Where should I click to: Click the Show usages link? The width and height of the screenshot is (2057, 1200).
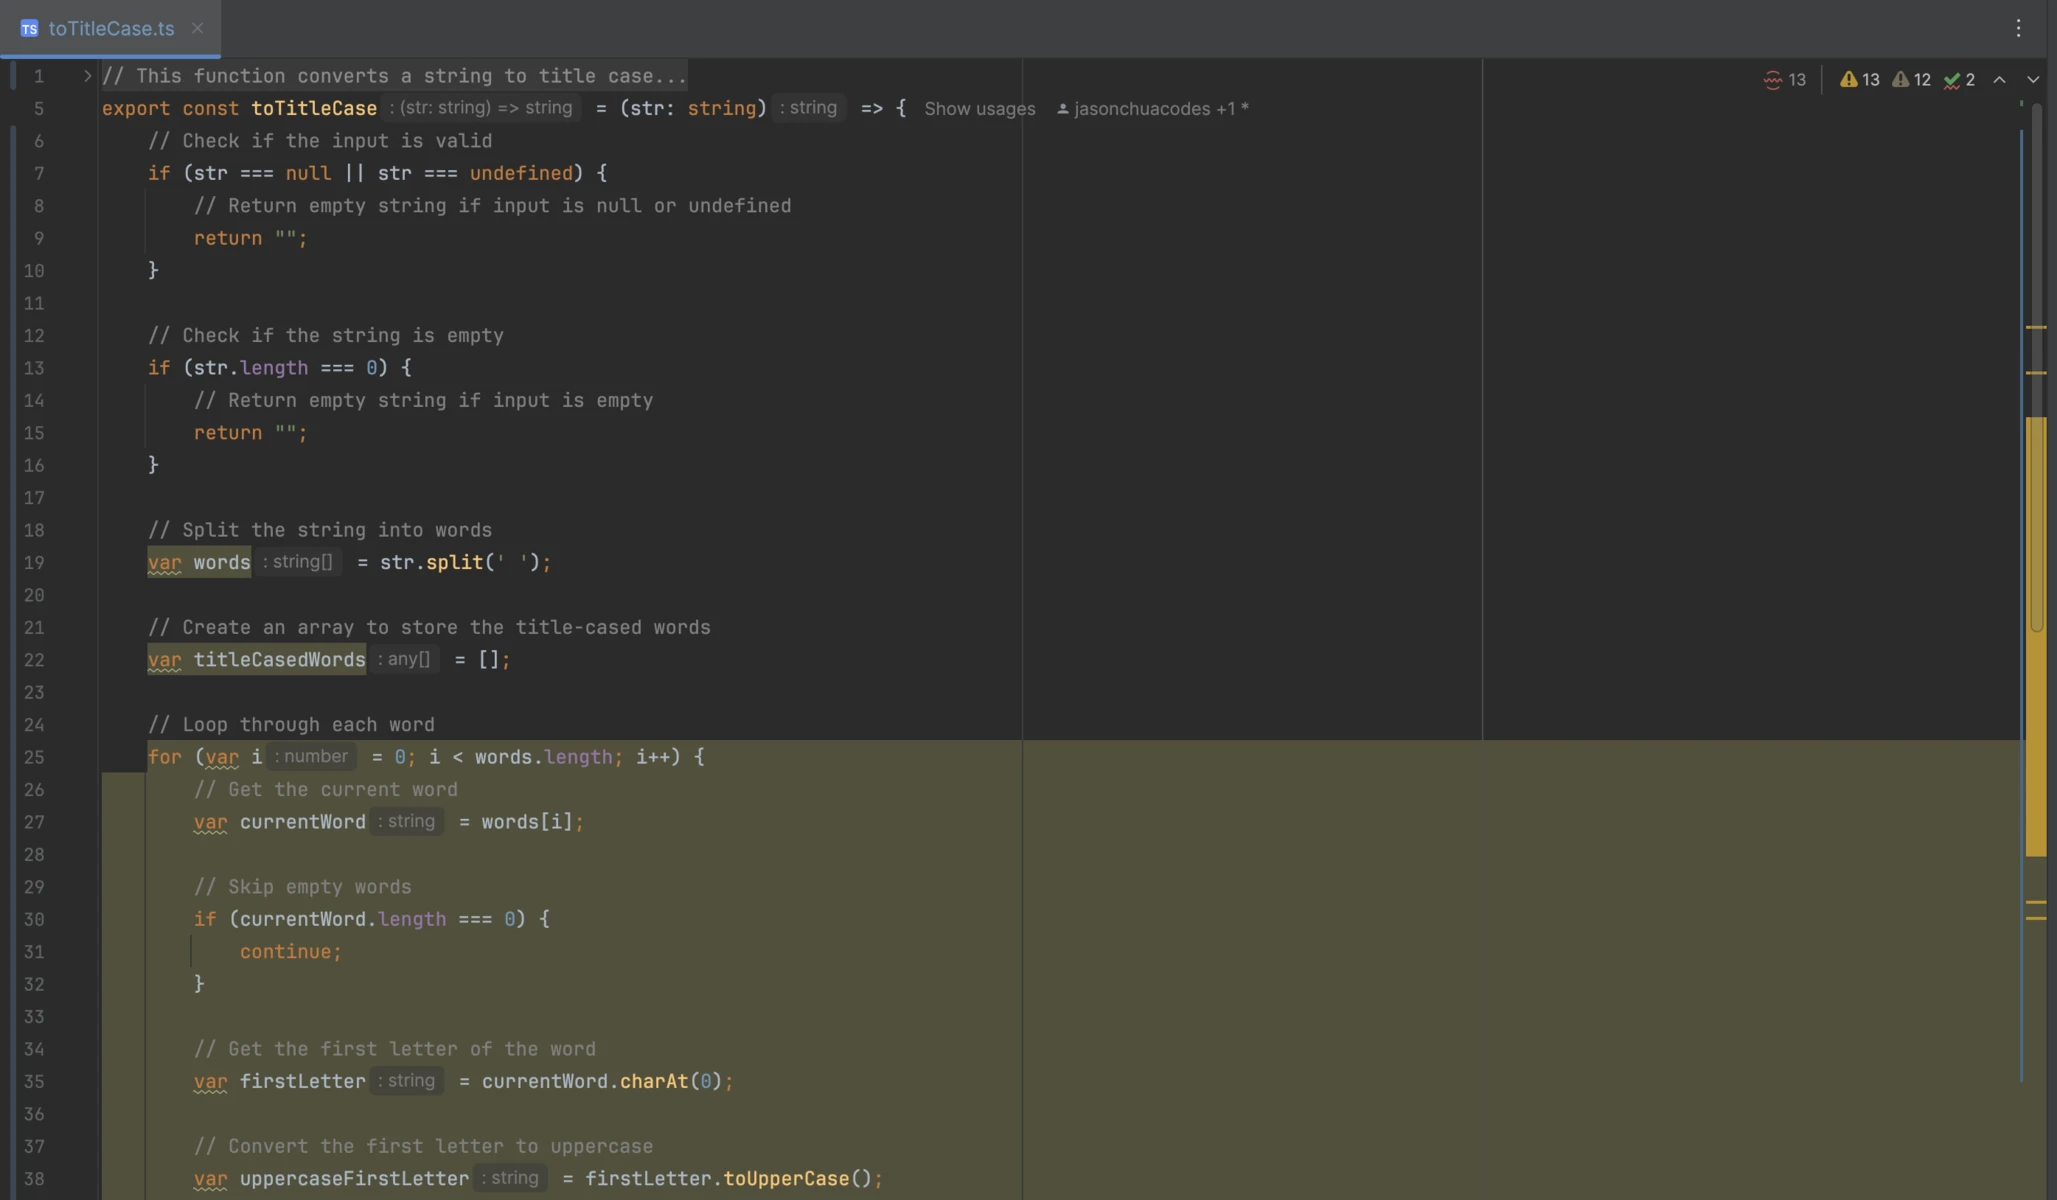point(979,109)
